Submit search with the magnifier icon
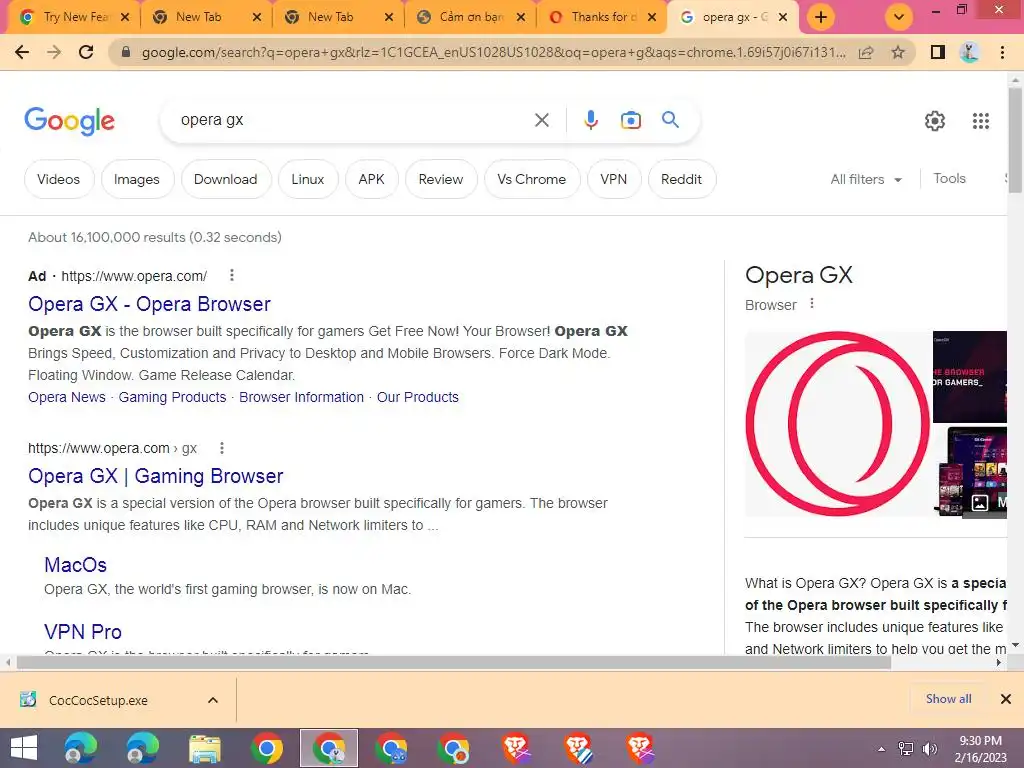 tap(670, 120)
